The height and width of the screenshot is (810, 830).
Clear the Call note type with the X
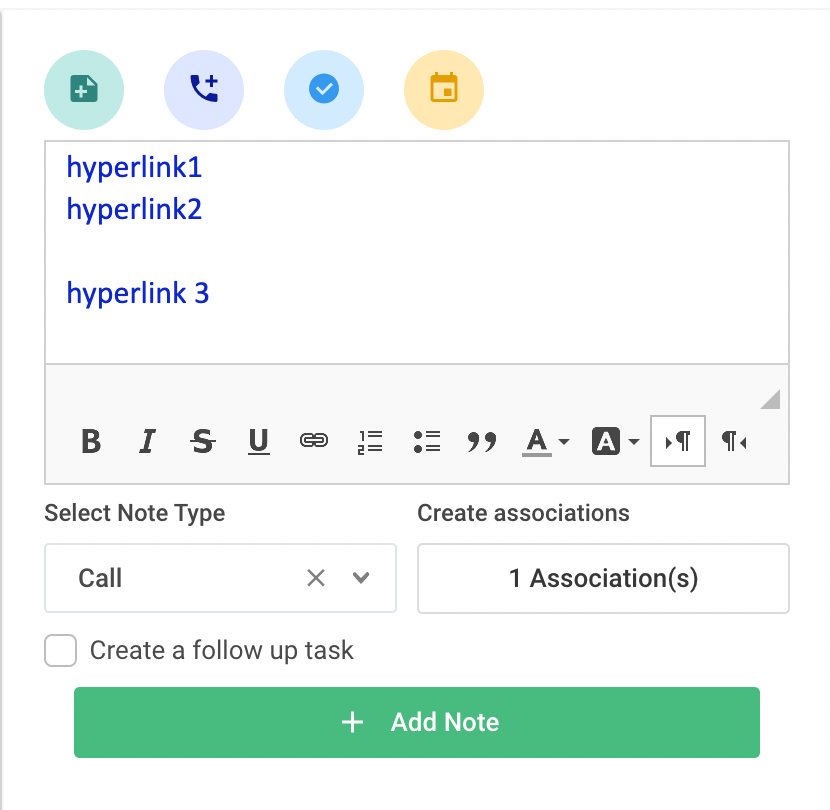pyautogui.click(x=316, y=578)
